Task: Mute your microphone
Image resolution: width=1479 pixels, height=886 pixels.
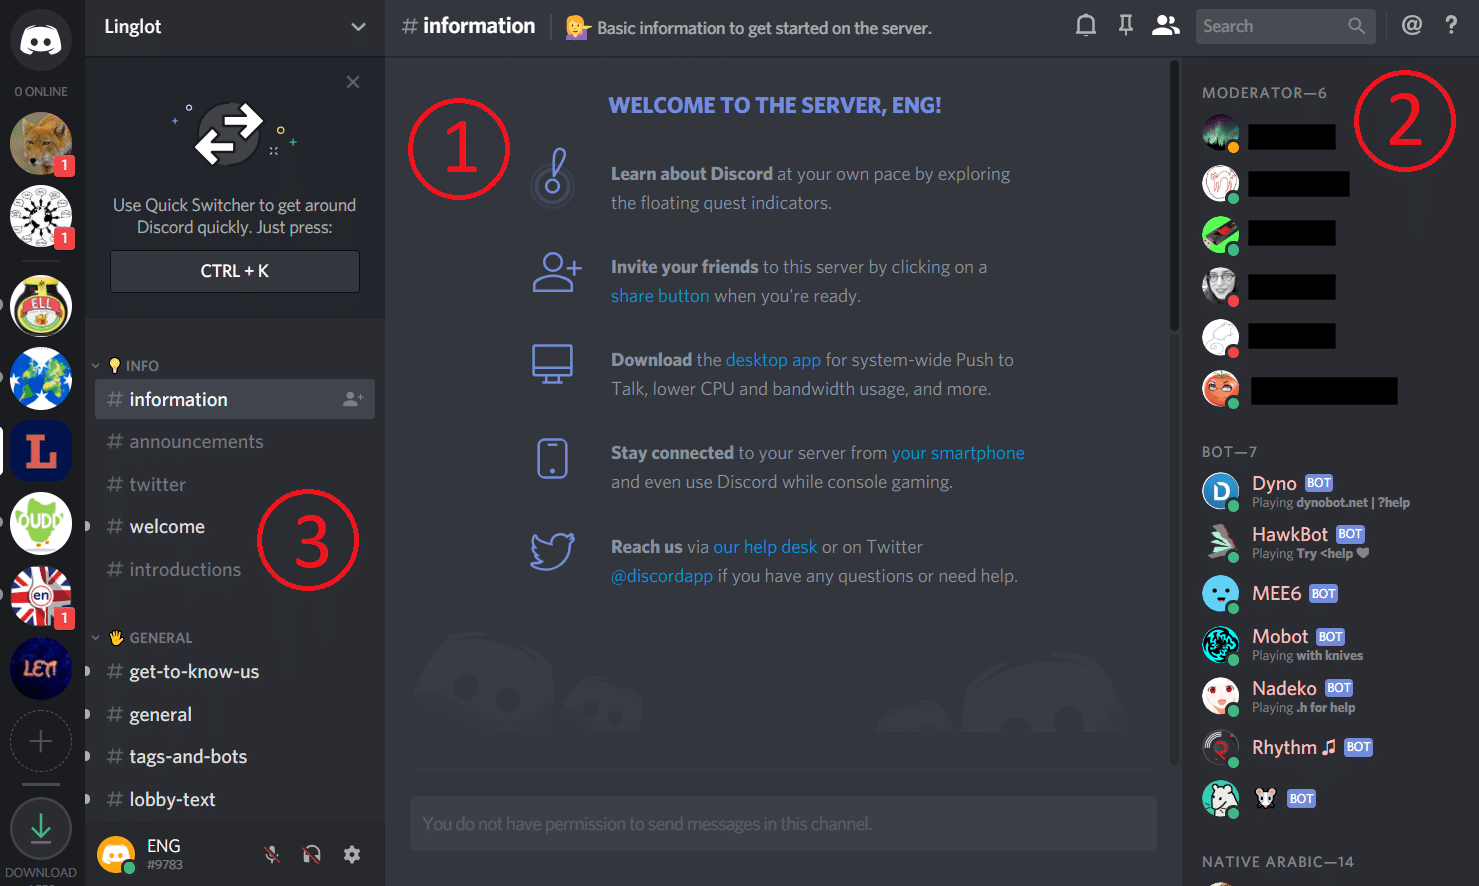Action: point(271,855)
